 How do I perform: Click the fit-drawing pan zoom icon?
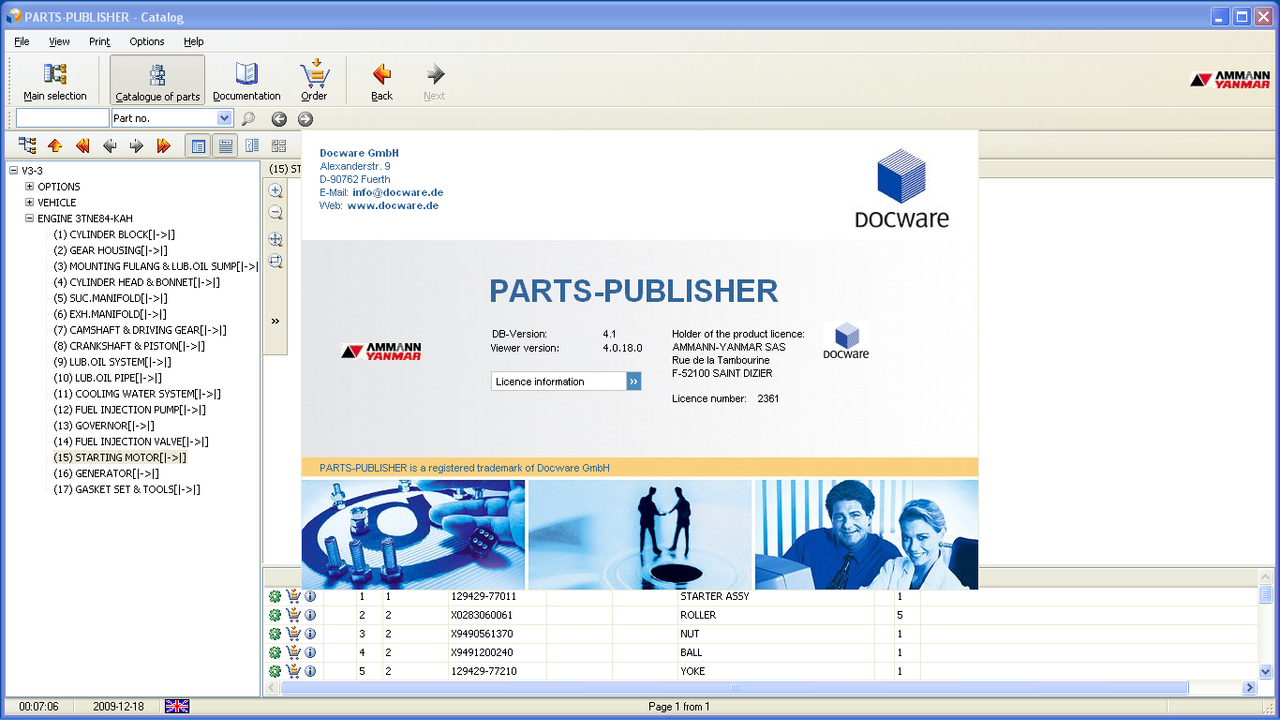275,240
